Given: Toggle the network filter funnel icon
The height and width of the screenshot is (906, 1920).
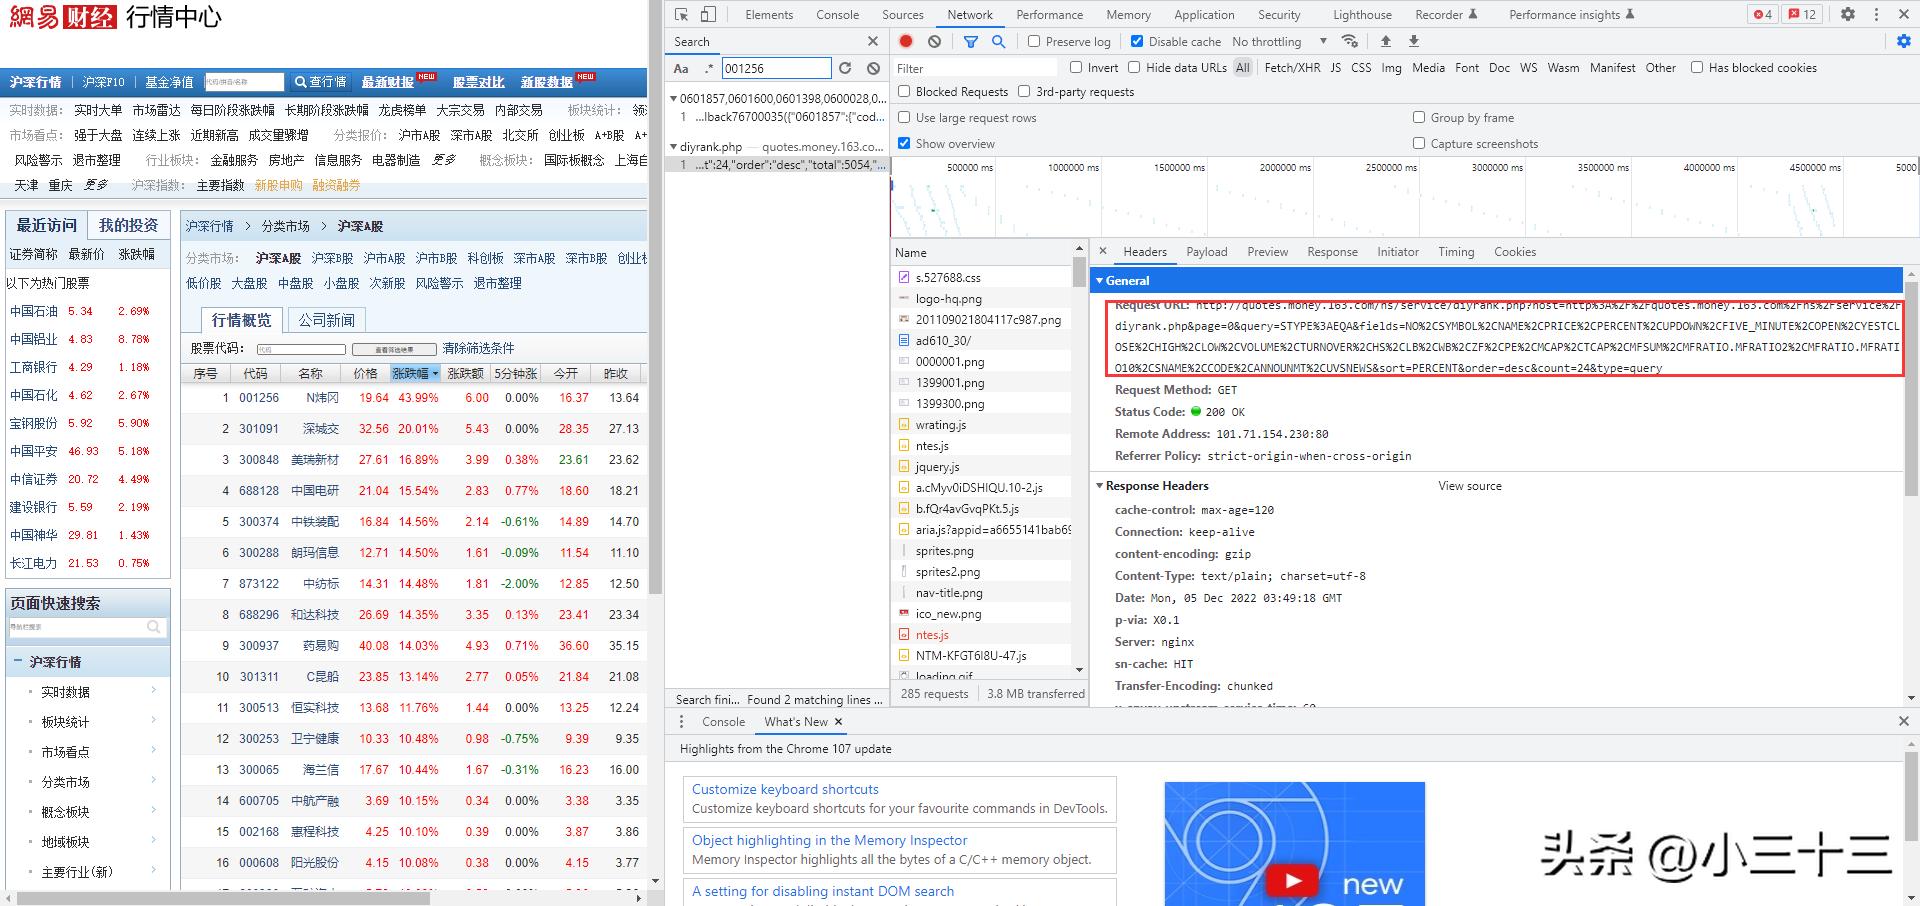Looking at the screenshot, I should [x=970, y=41].
